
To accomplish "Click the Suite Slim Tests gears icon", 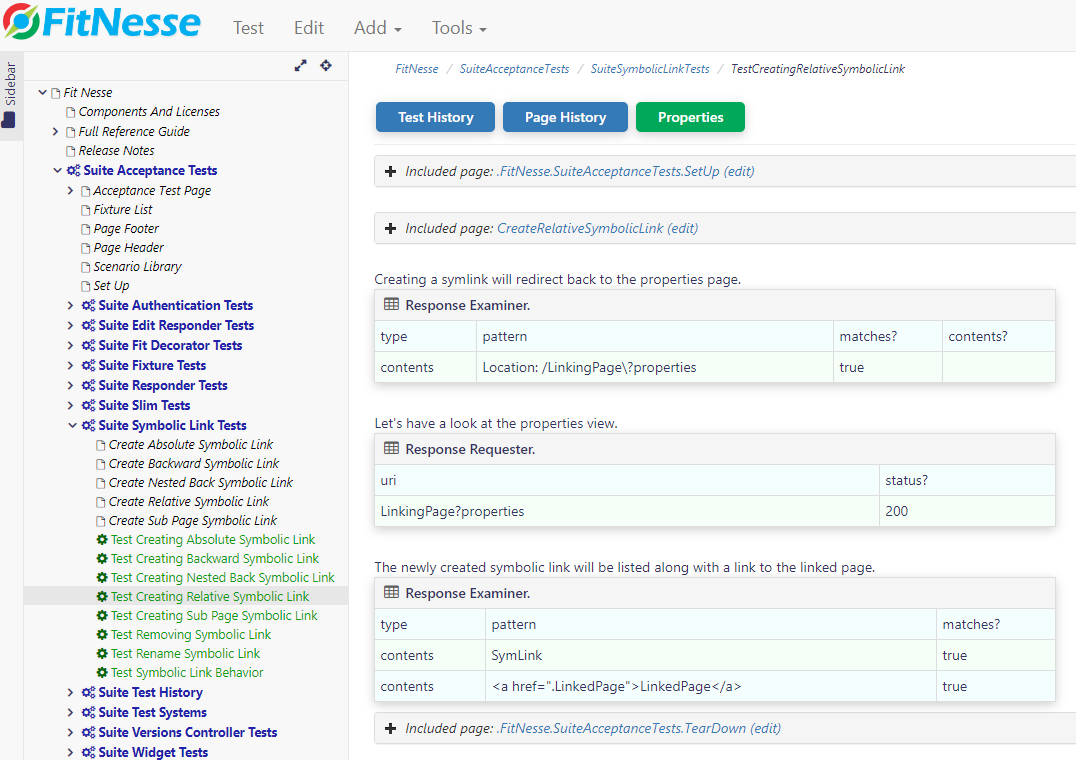I will (x=89, y=405).
